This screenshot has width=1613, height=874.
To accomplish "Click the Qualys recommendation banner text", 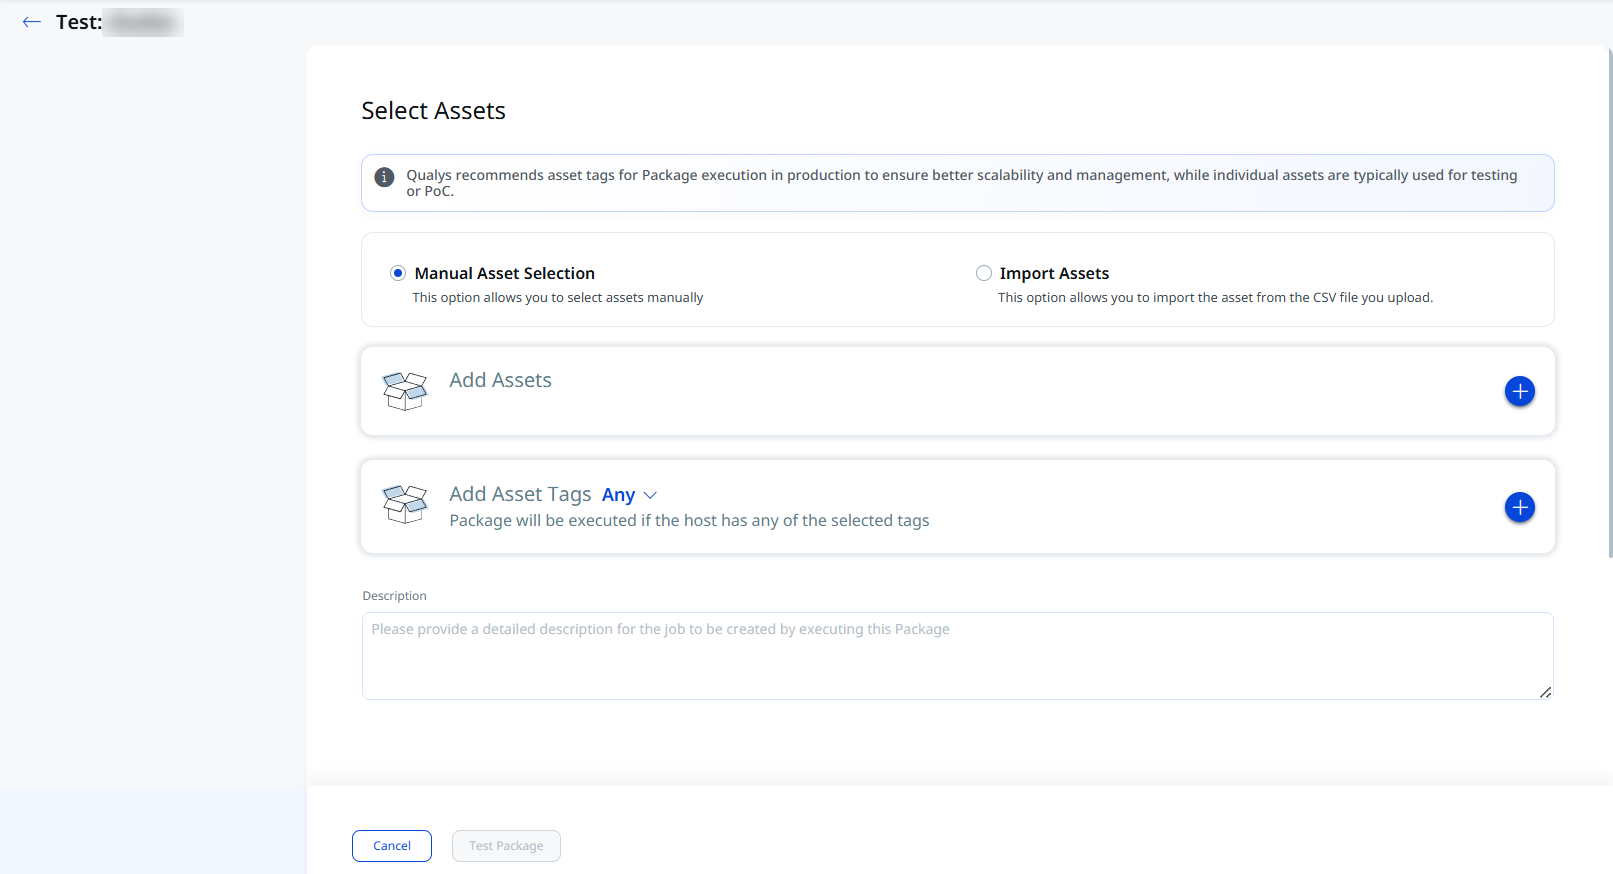I will 961,183.
